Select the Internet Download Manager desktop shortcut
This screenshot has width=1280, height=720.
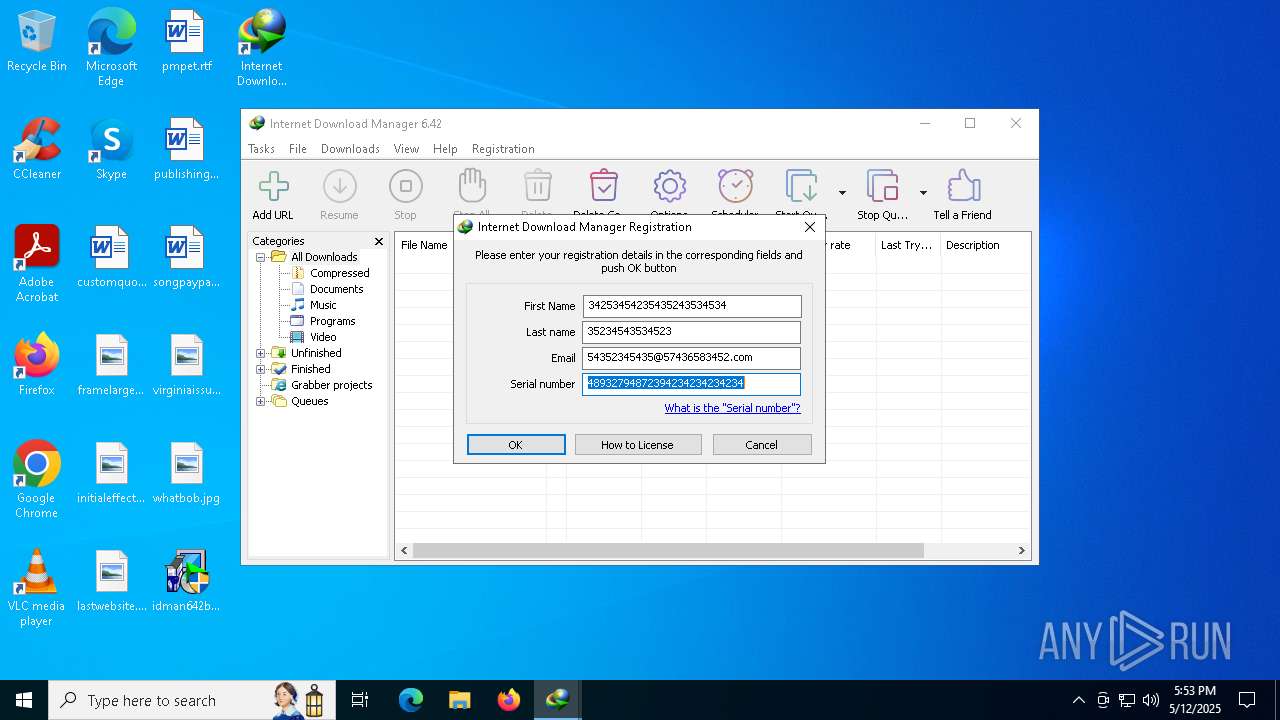click(x=262, y=49)
